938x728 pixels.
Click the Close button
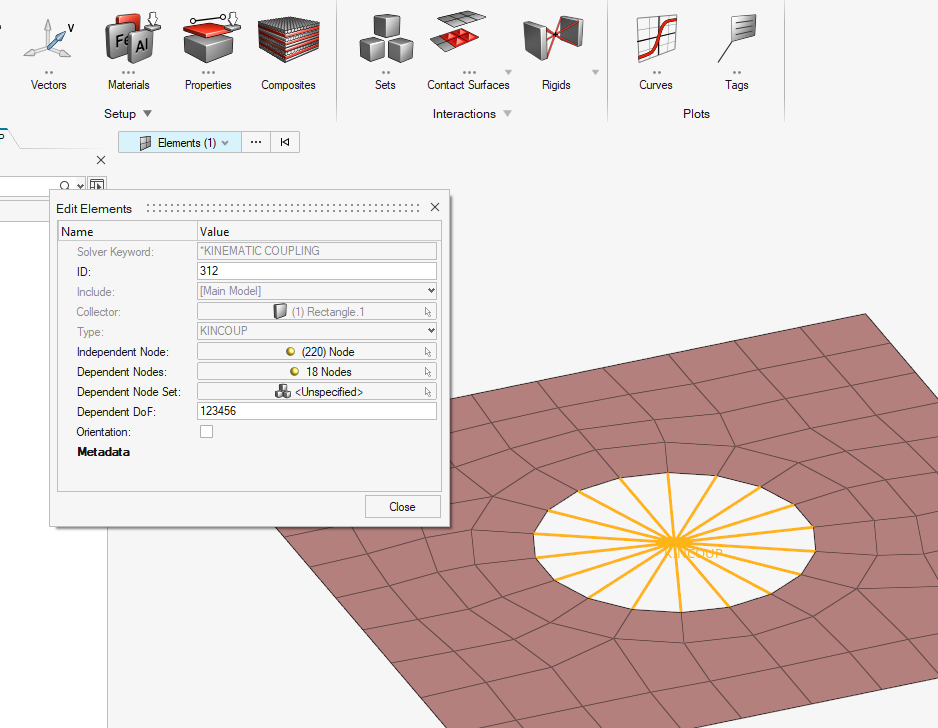[403, 507]
